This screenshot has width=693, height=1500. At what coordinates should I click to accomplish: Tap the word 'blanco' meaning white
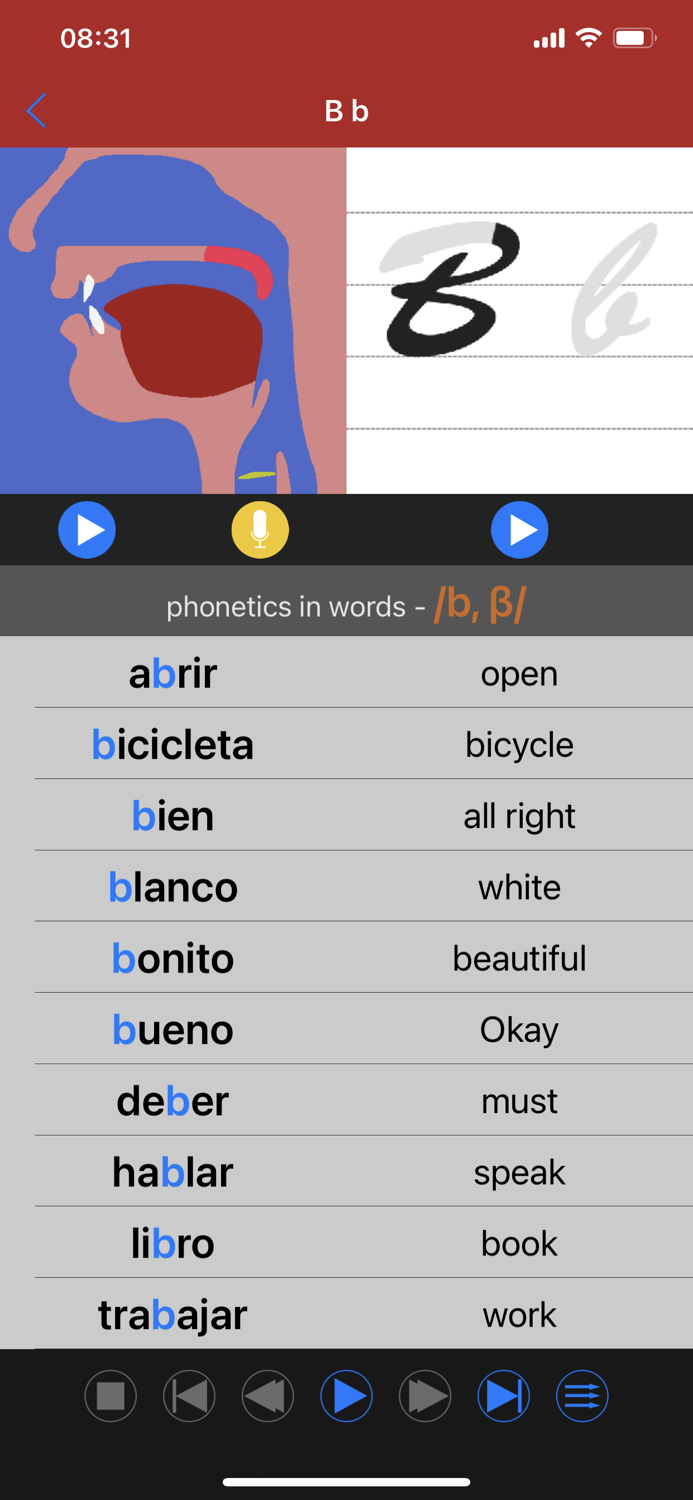(x=173, y=886)
